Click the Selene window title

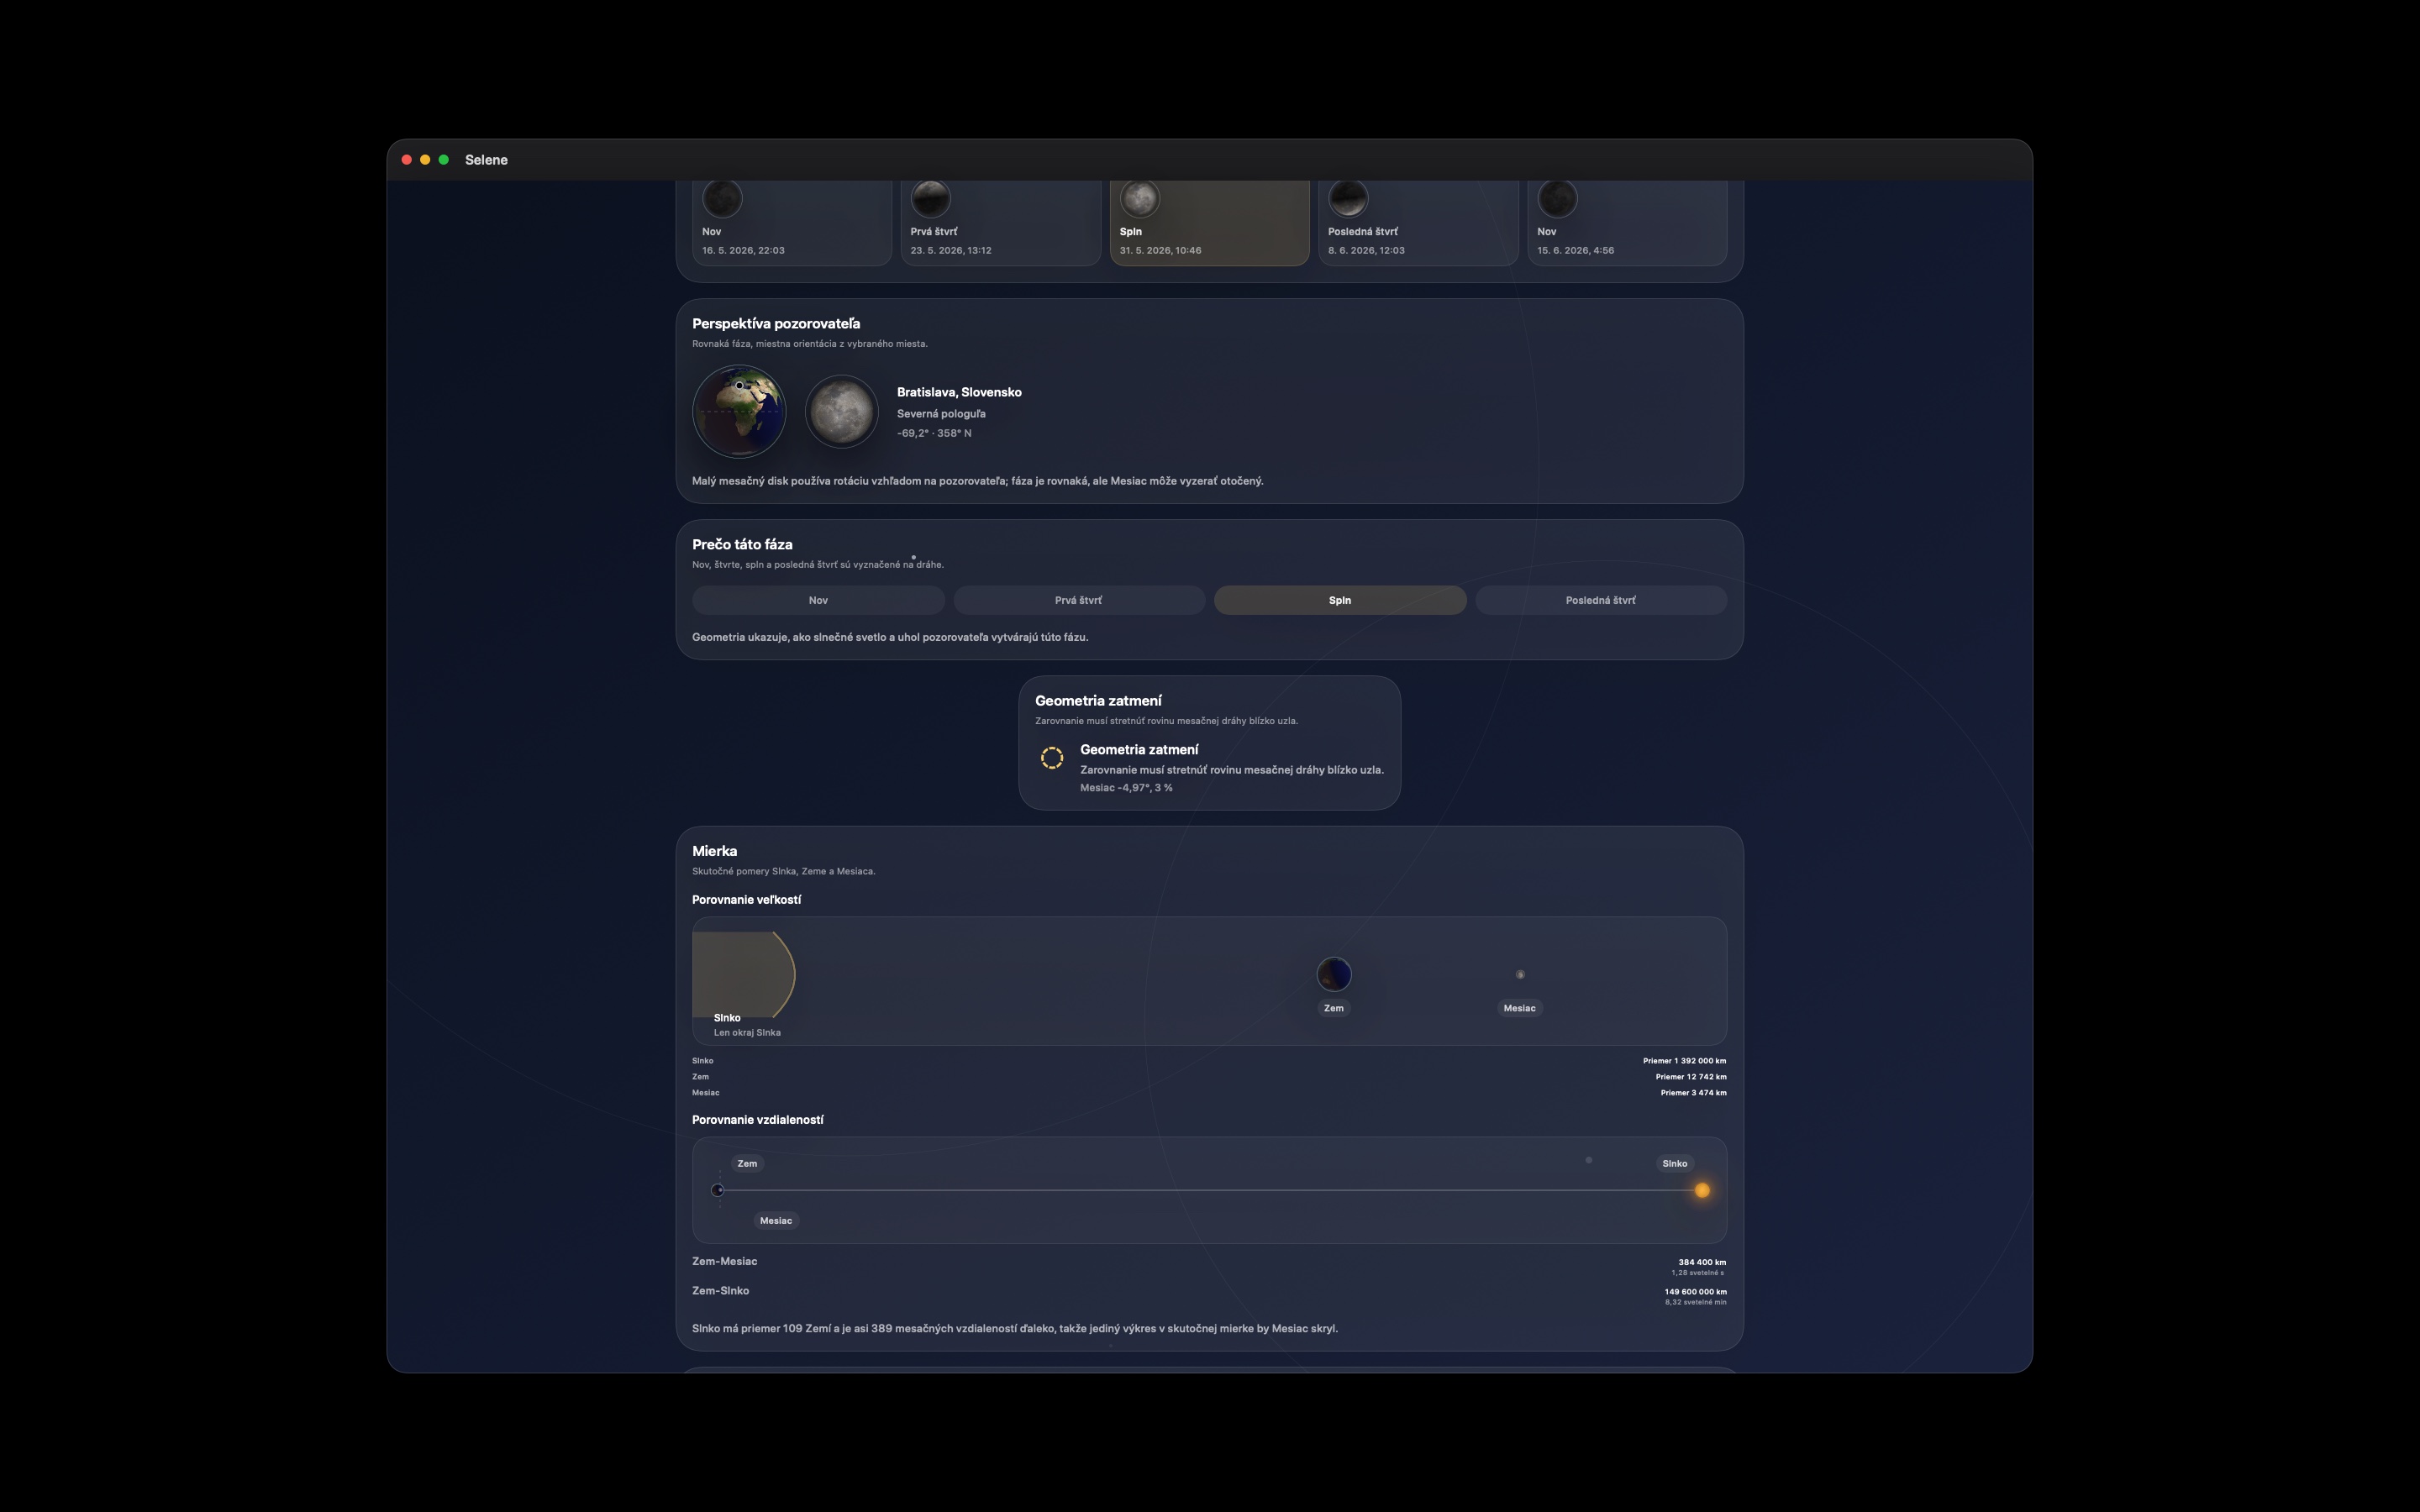[x=486, y=160]
